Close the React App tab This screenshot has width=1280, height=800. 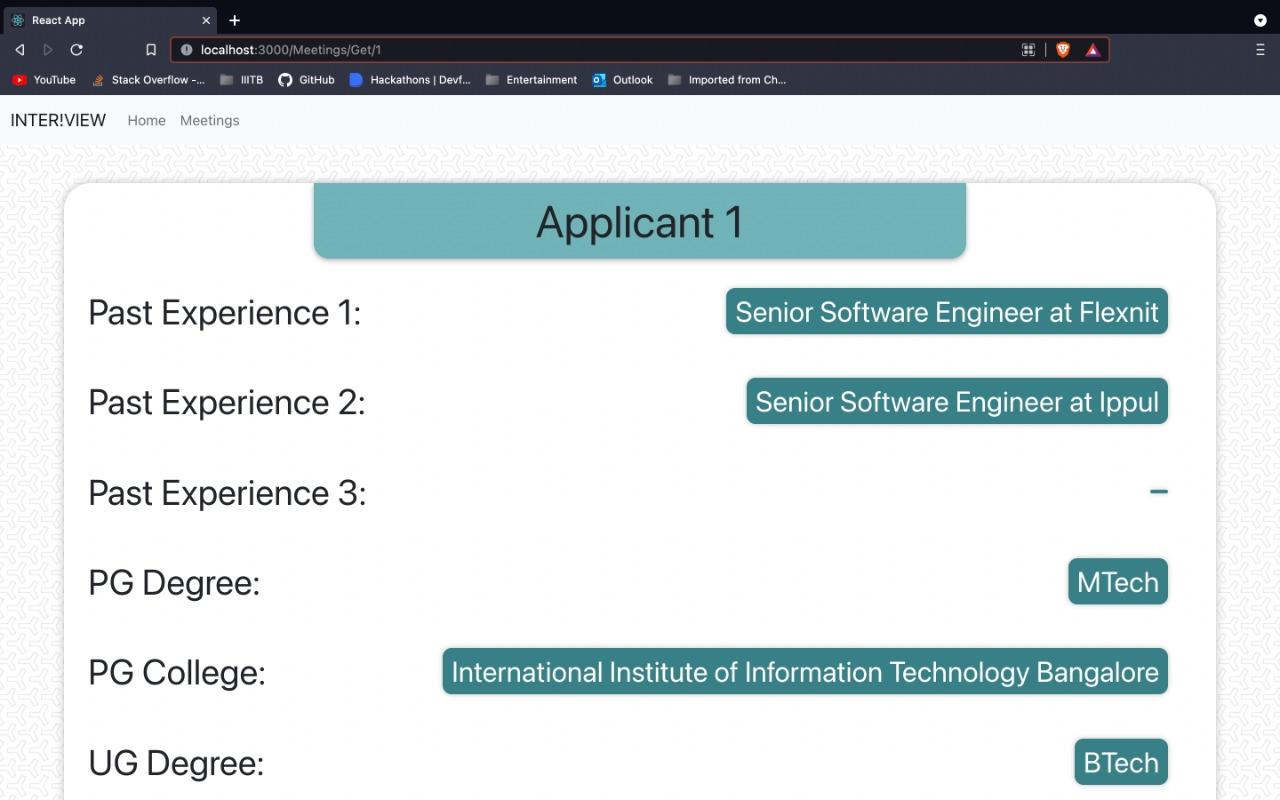(x=207, y=20)
